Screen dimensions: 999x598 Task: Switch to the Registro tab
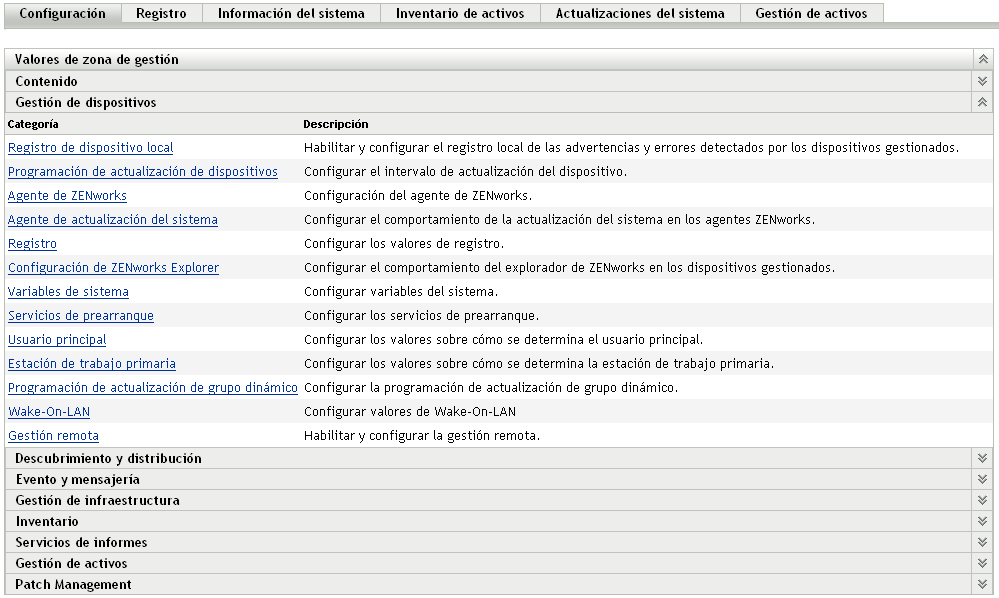pos(161,14)
